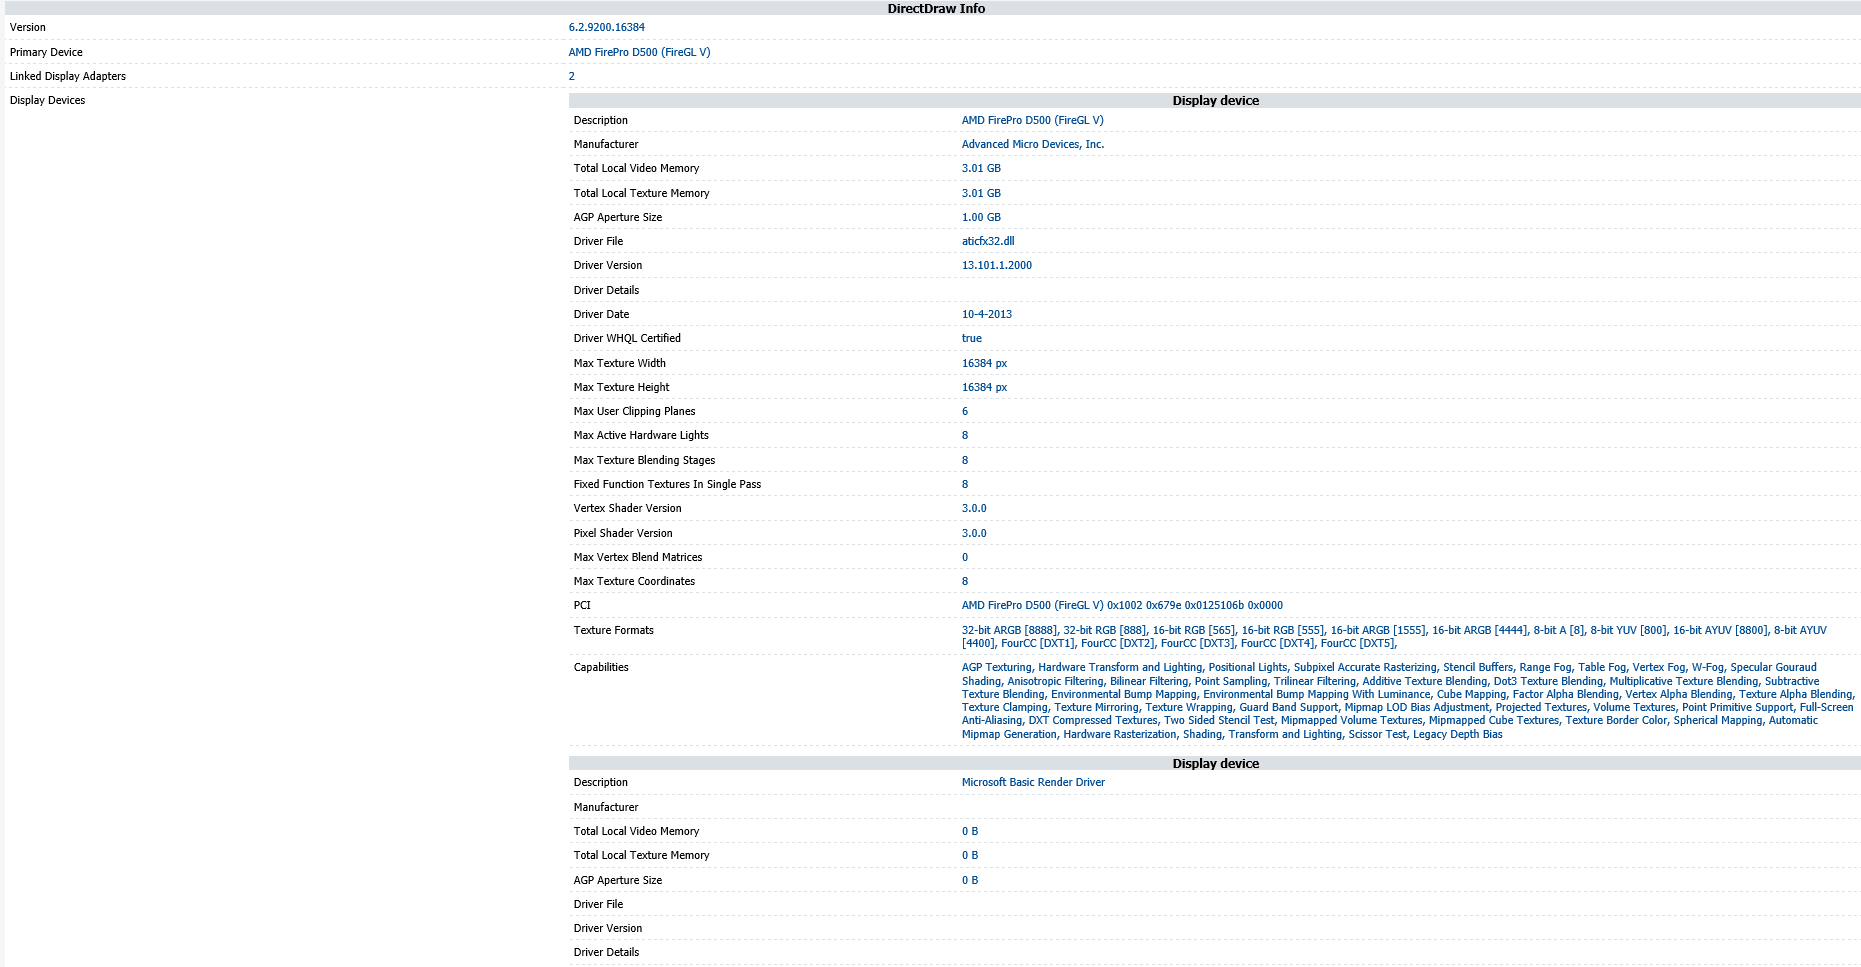Select description Microsoft Basic Render Driver
The height and width of the screenshot is (967, 1861).
click(x=1033, y=782)
